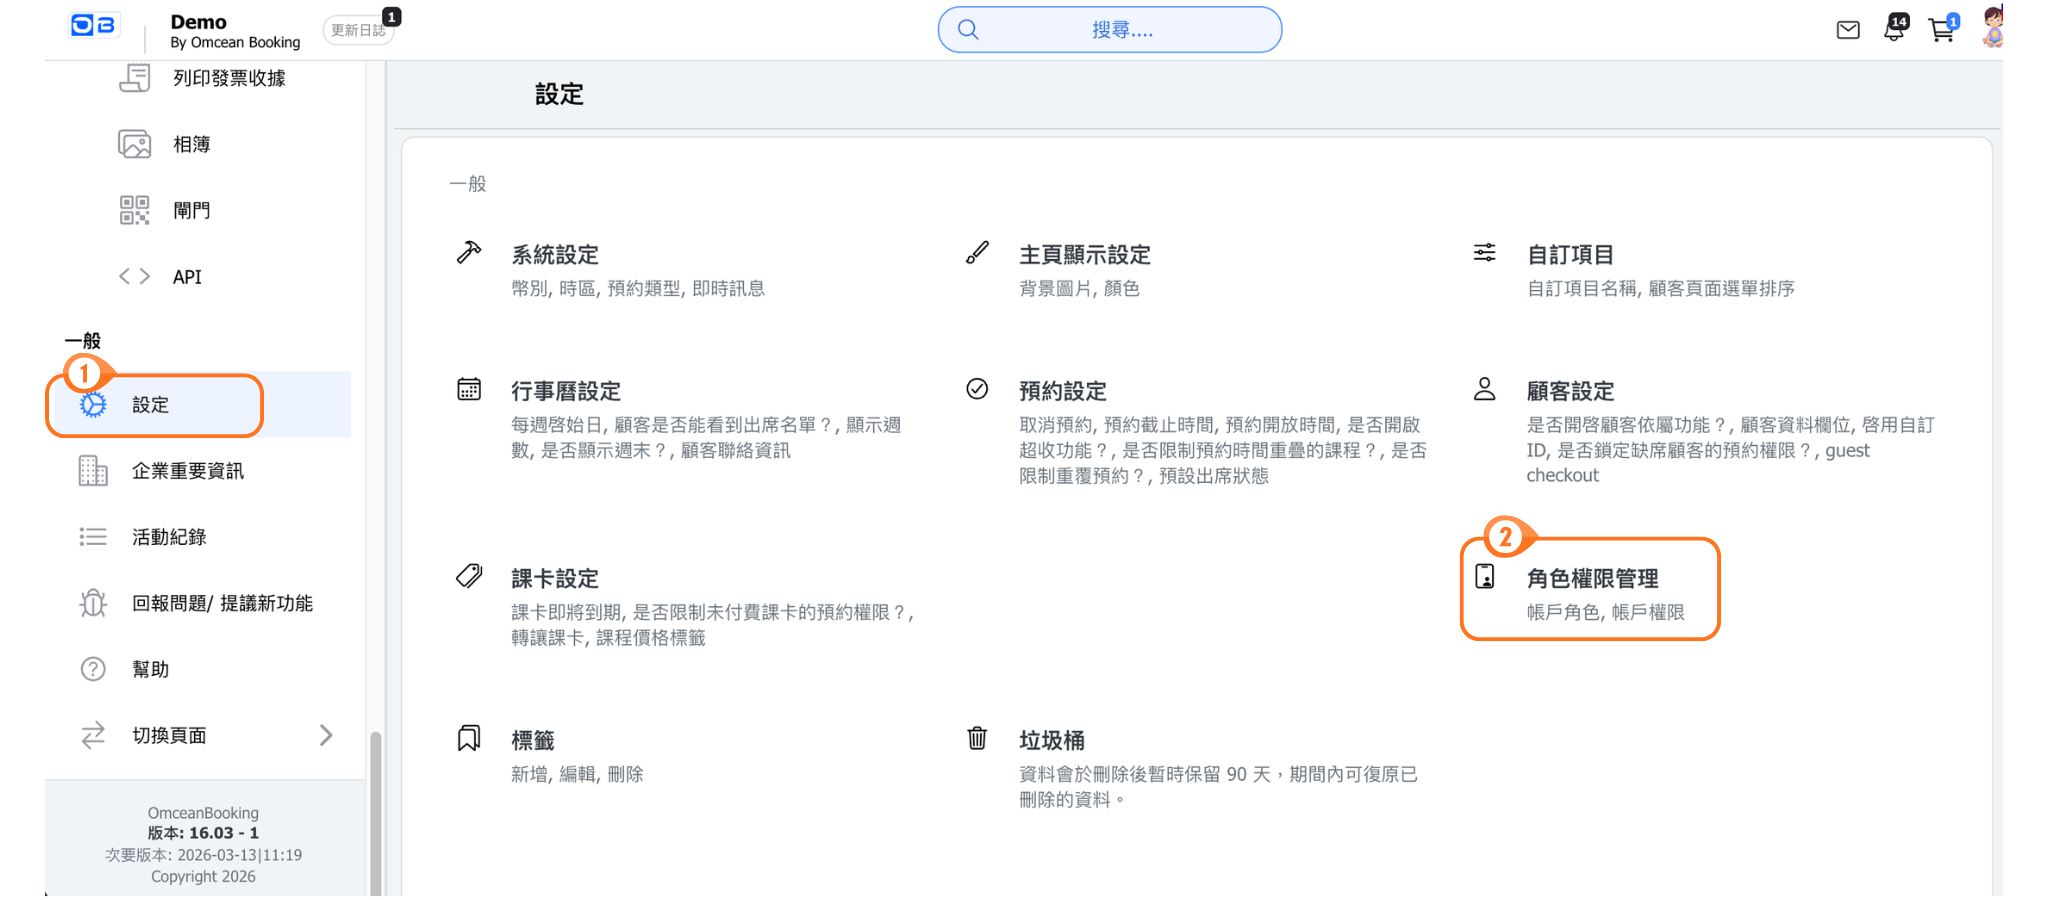Viewport: 2048px width, 900px height.
Task: Click the calendar icon for 行事曆設定
Action: coord(469,389)
